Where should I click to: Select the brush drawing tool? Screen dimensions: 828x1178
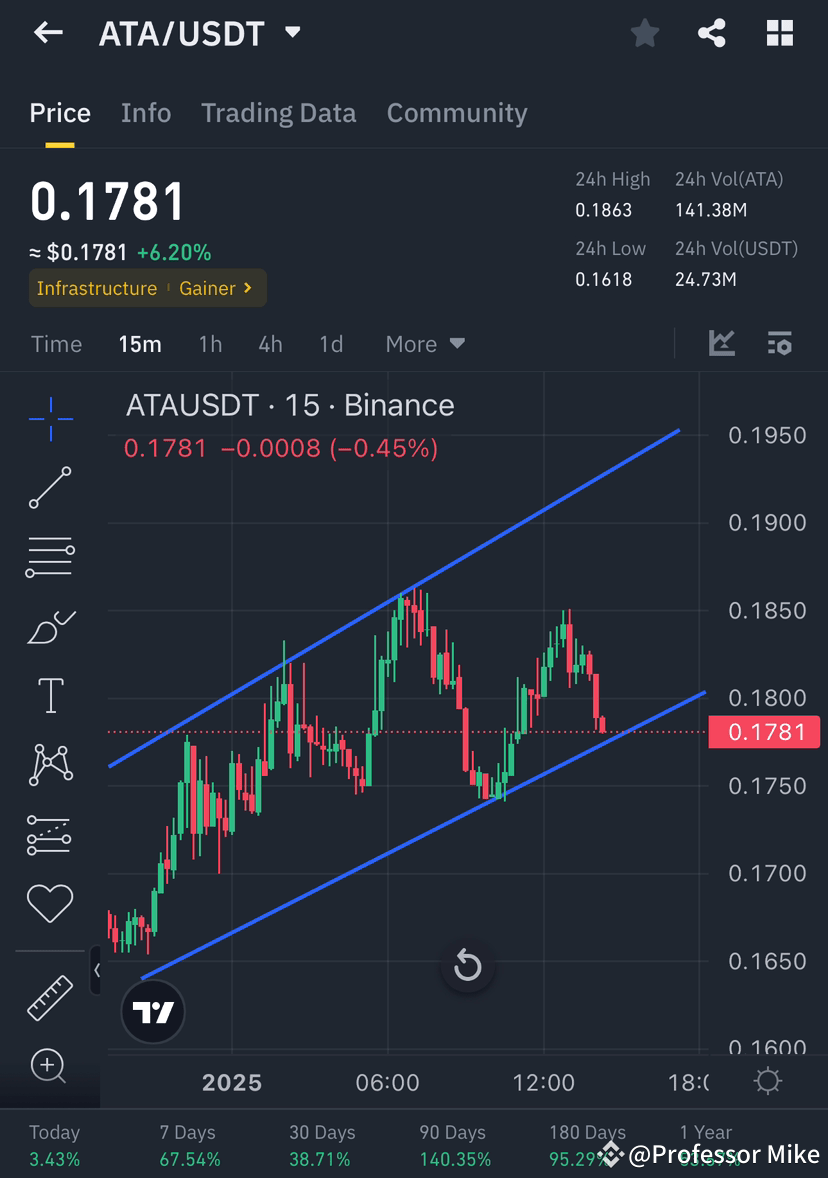[51, 626]
